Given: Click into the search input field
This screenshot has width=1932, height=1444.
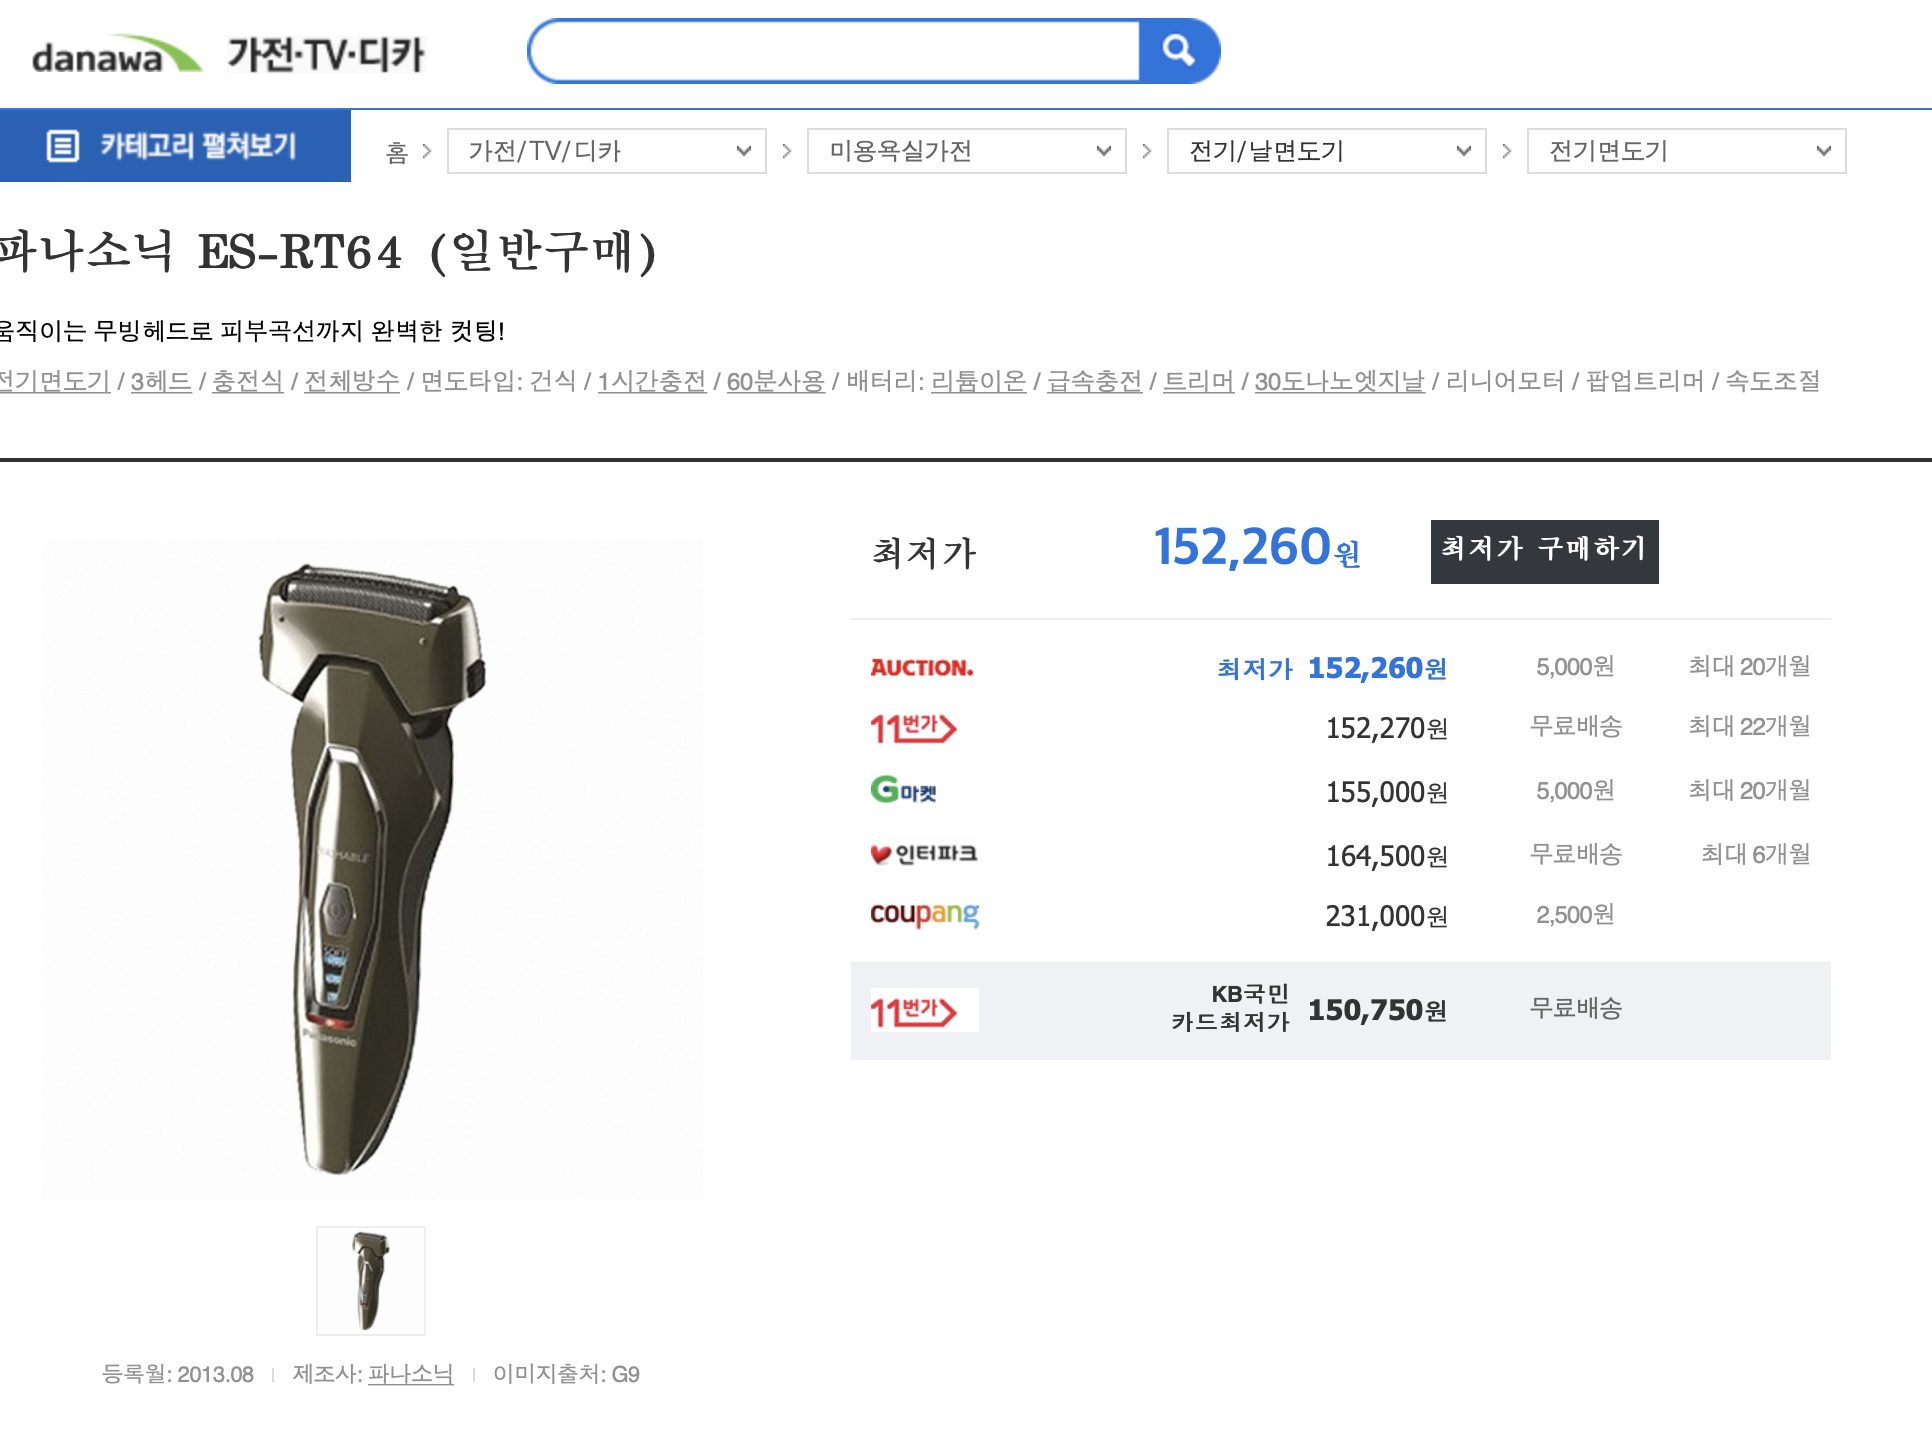Looking at the screenshot, I should [x=835, y=51].
